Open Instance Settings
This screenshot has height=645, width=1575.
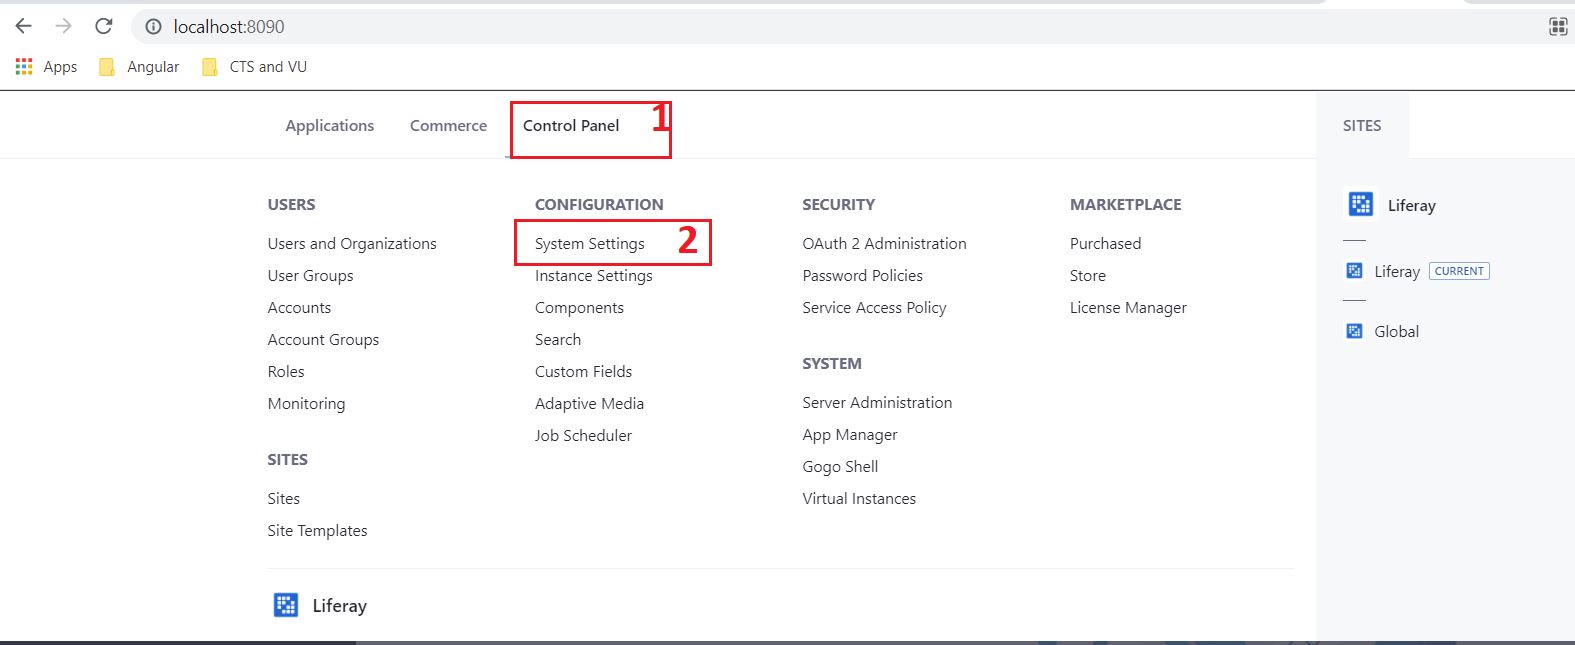pos(594,276)
